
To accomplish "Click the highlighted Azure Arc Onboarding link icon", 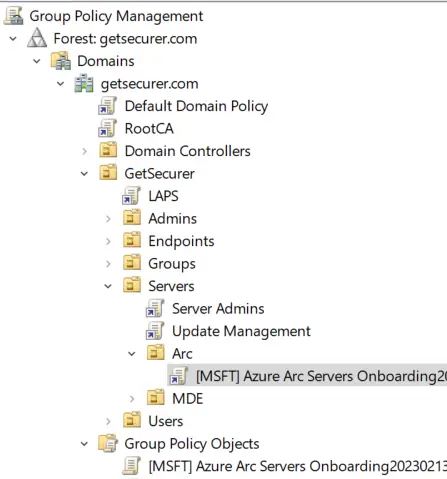I will (x=179, y=376).
